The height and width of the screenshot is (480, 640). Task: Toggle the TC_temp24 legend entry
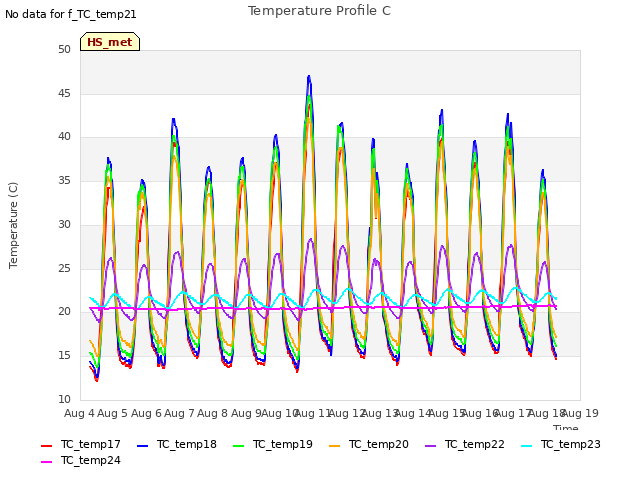click(81, 460)
